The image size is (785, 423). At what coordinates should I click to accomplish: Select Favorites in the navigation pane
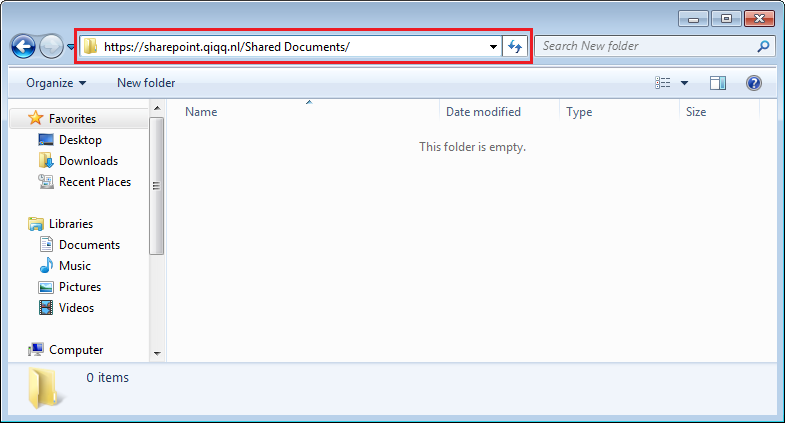(72, 119)
